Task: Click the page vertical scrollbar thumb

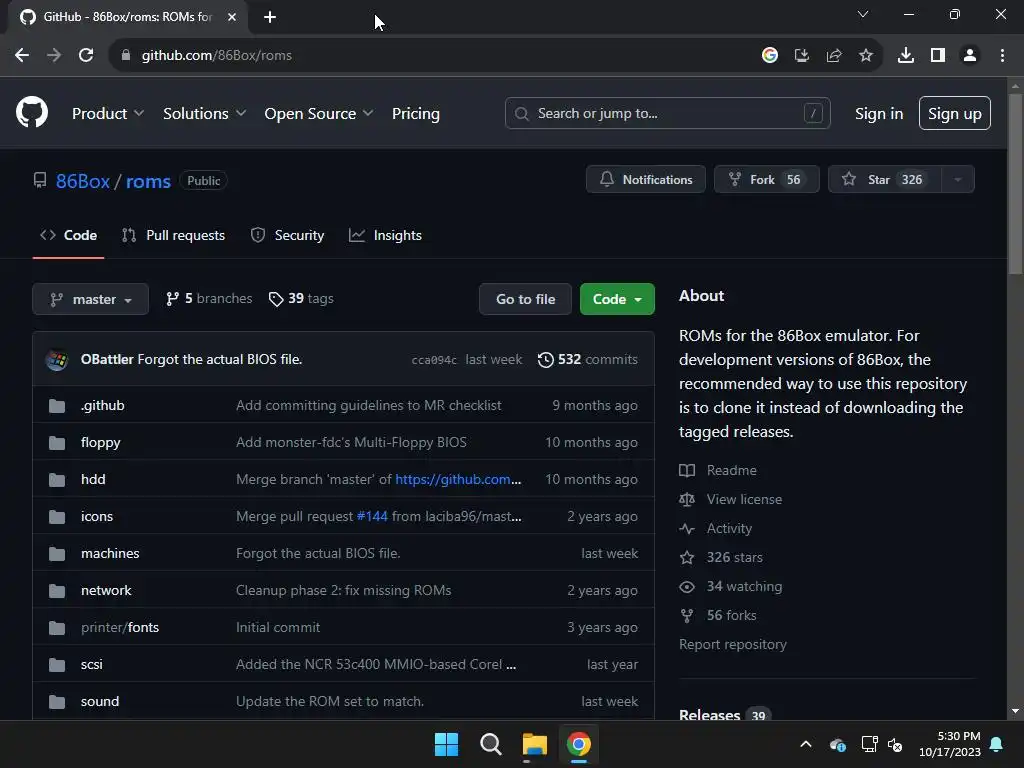Action: click(x=1015, y=184)
